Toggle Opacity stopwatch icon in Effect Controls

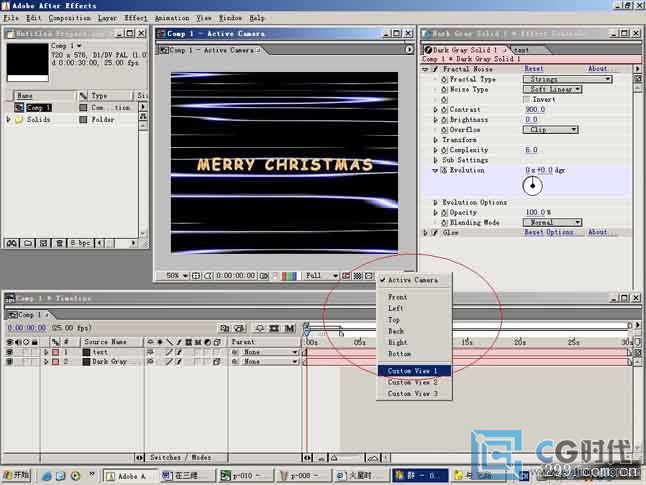coord(444,213)
